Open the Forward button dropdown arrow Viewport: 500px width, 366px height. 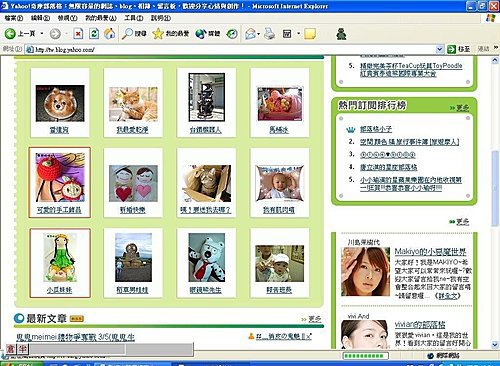(x=66, y=34)
